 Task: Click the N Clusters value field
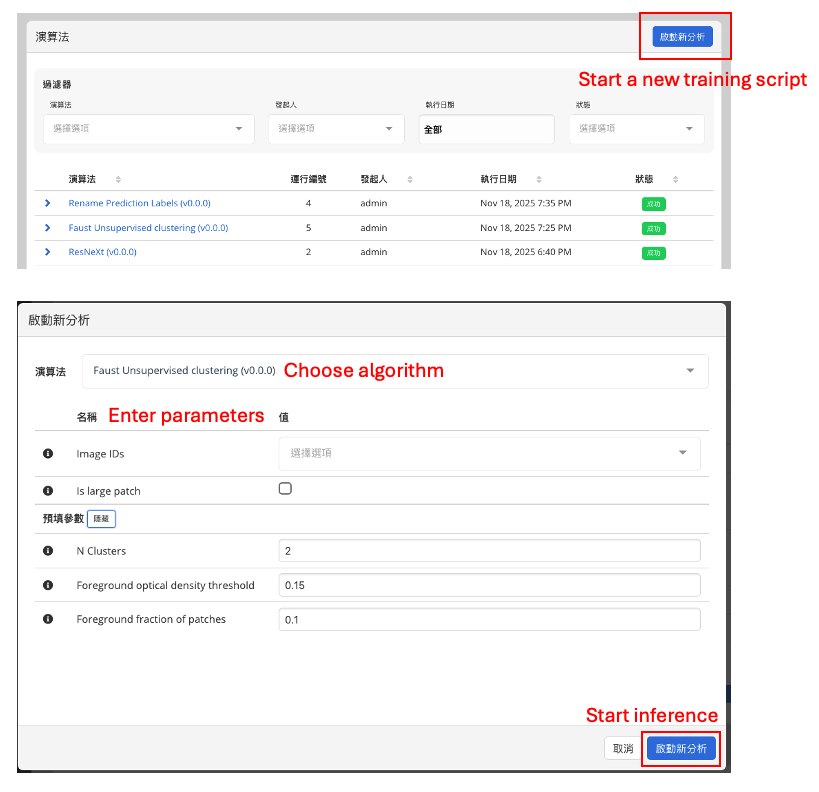[488, 551]
